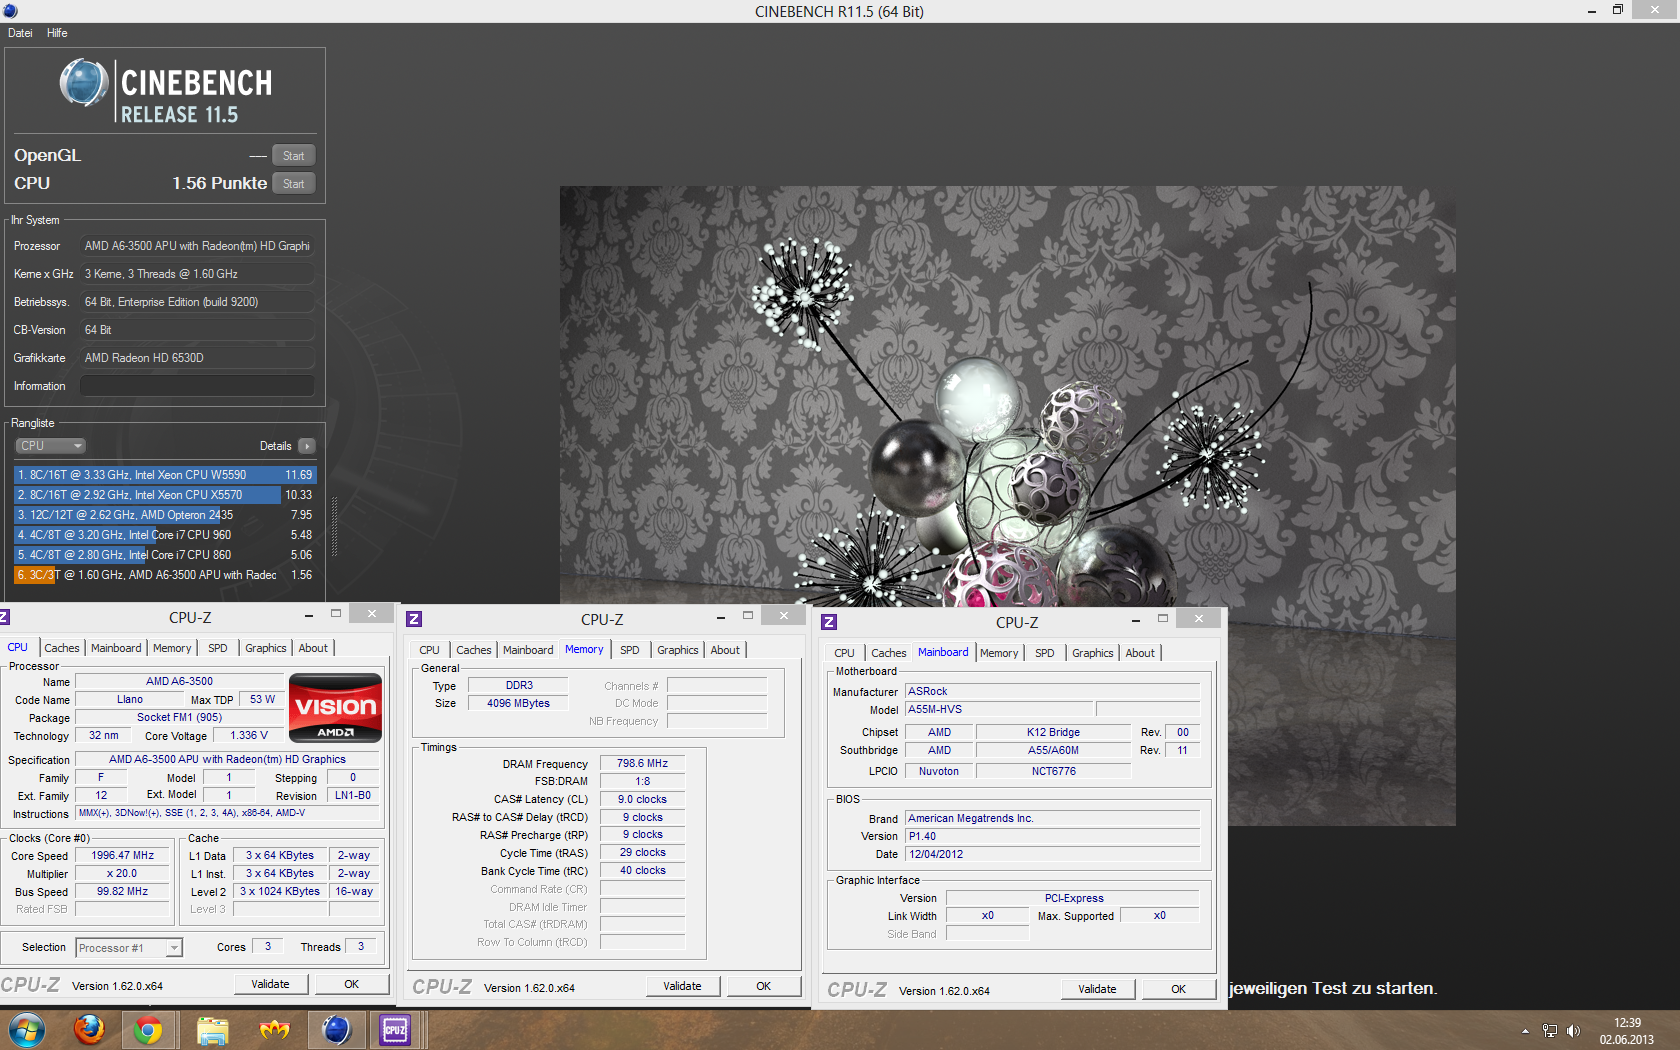Open the CPU ranking dropdown

[x=50, y=446]
